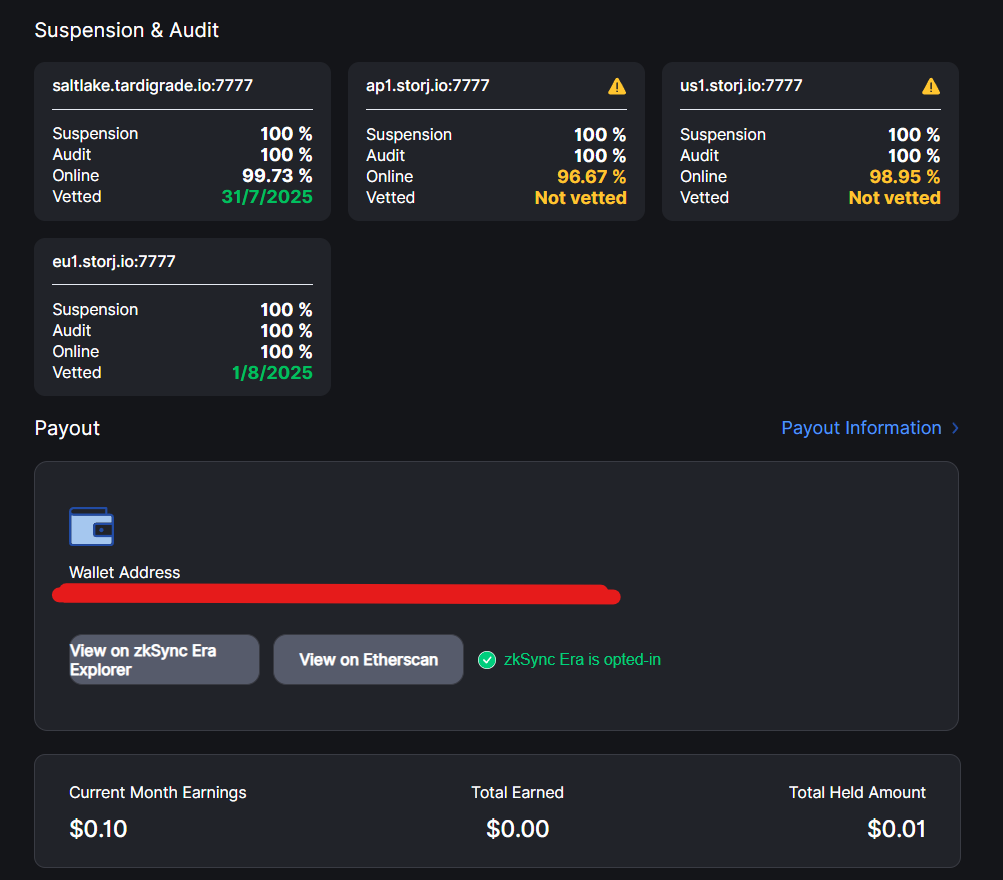Expand Payout Information via chevron arrow
The image size is (1003, 880).
(x=955, y=428)
